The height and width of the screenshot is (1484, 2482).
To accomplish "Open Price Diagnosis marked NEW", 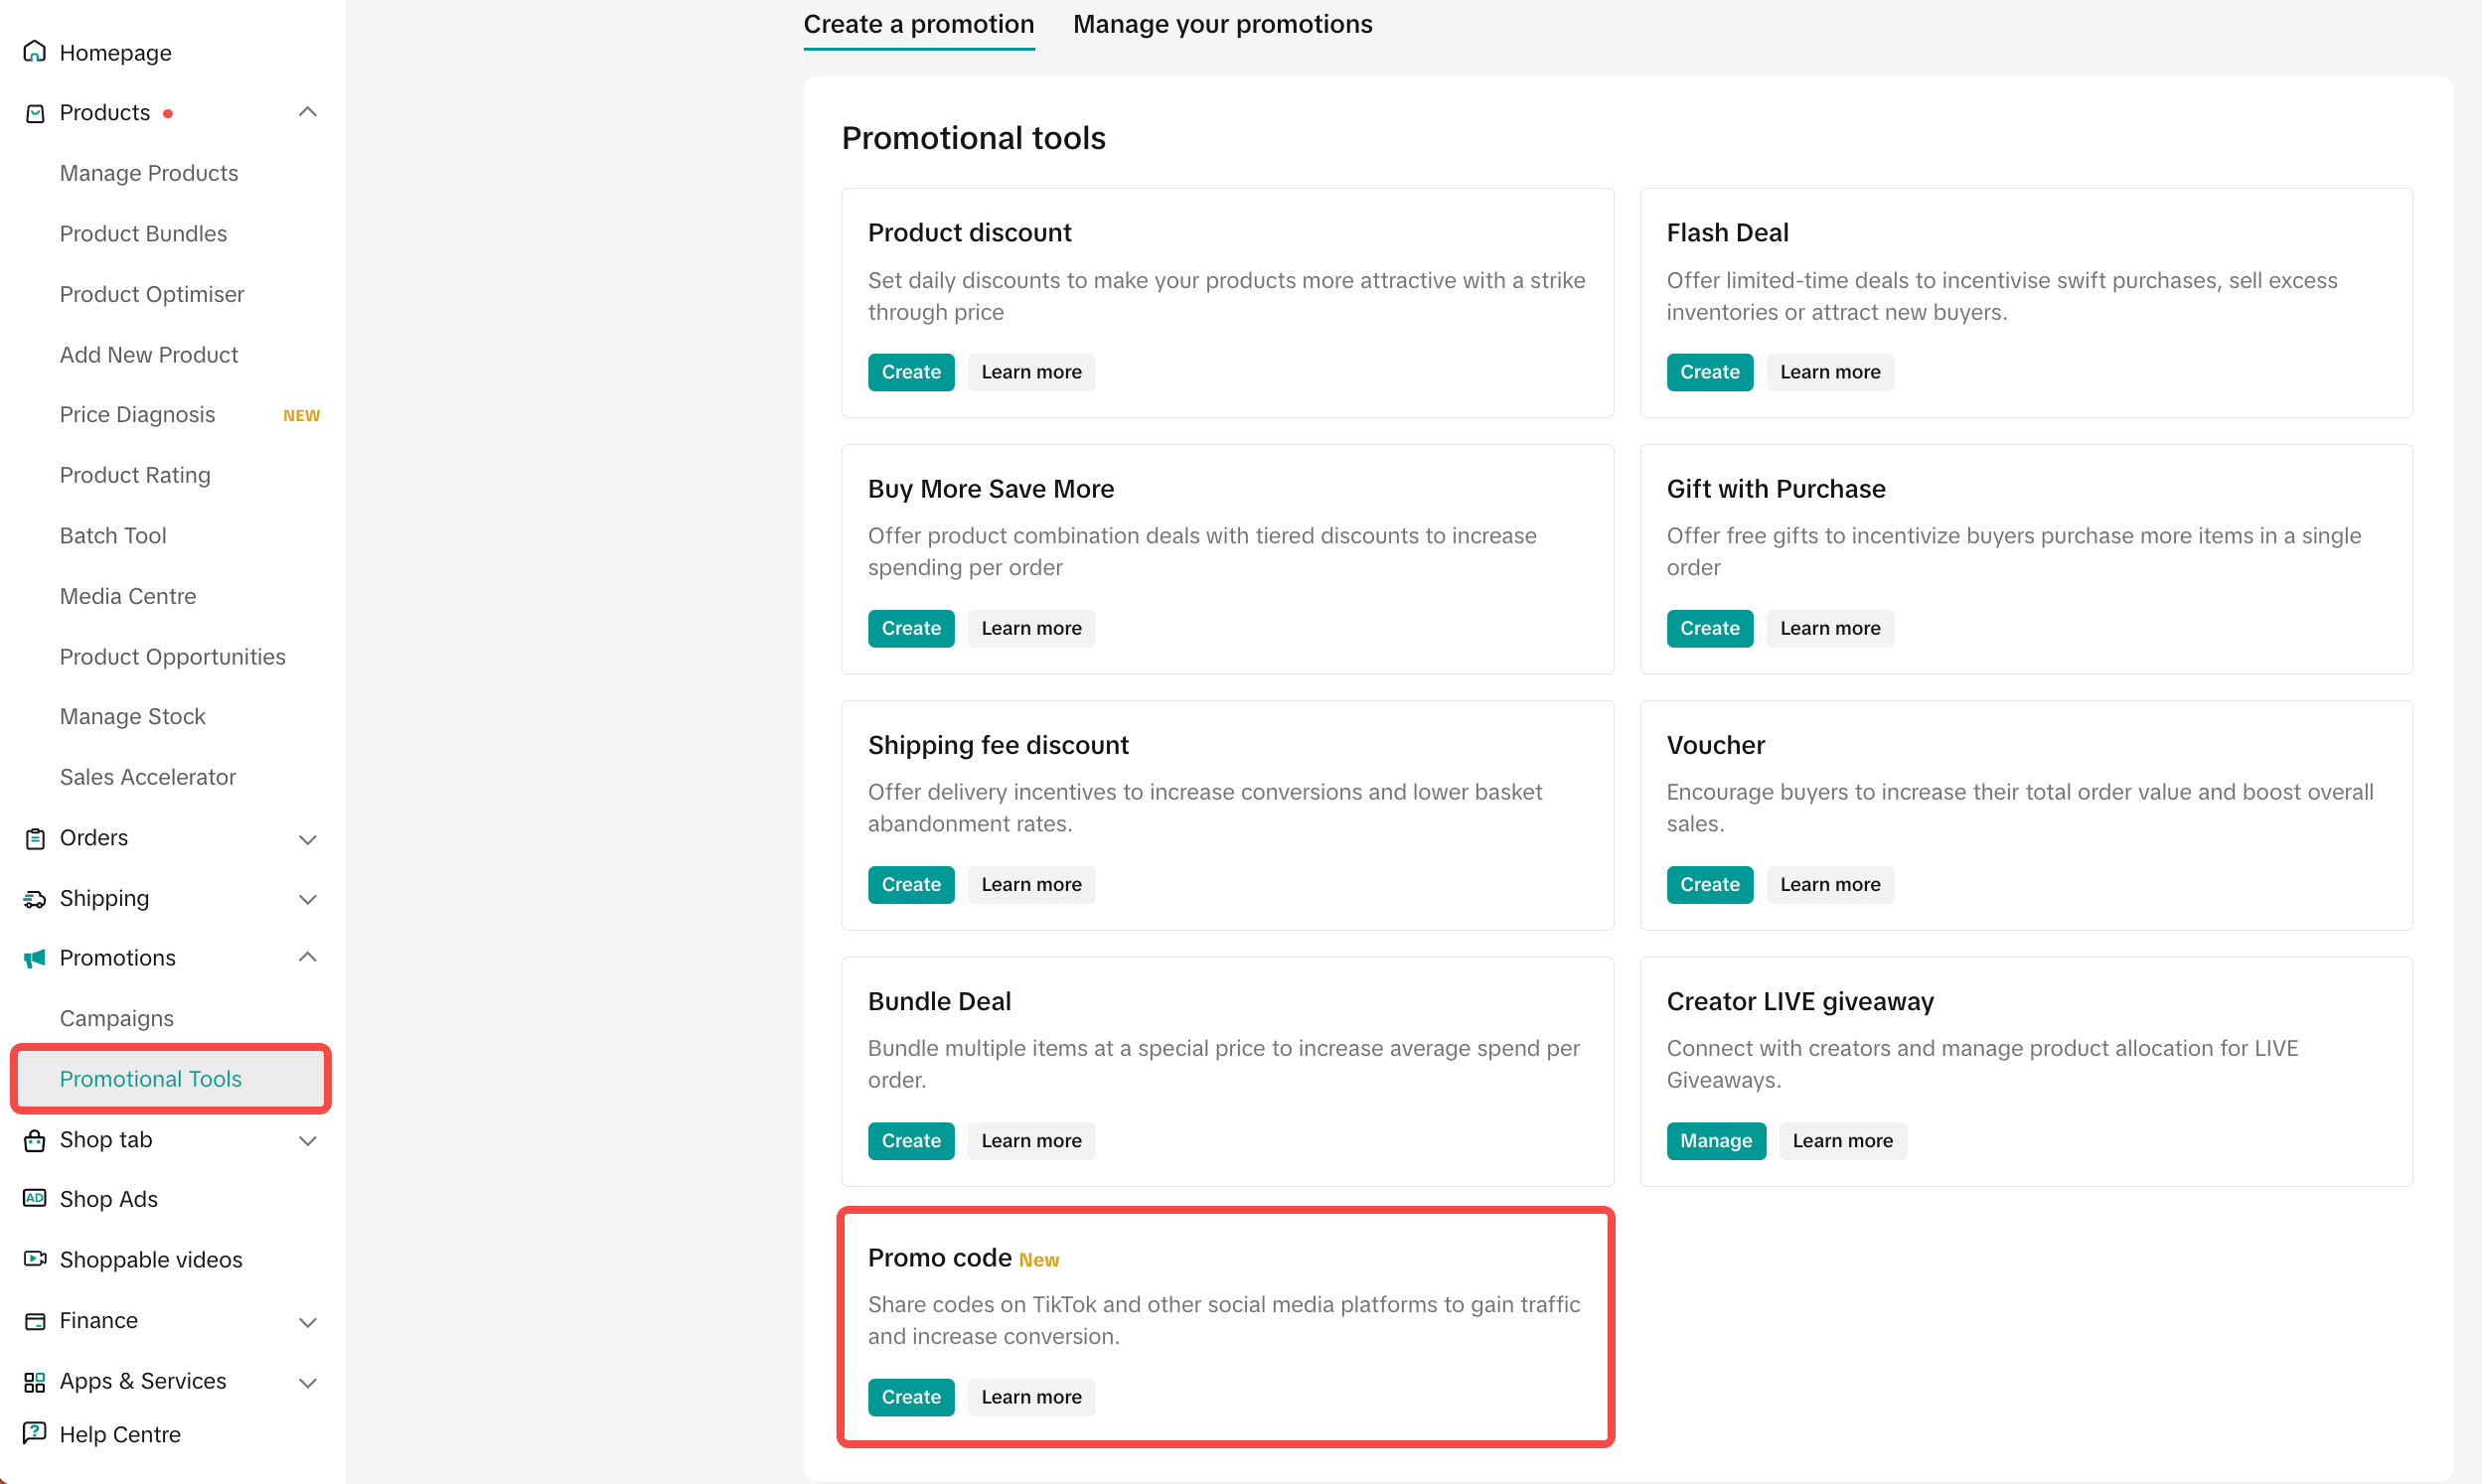I will [137, 414].
